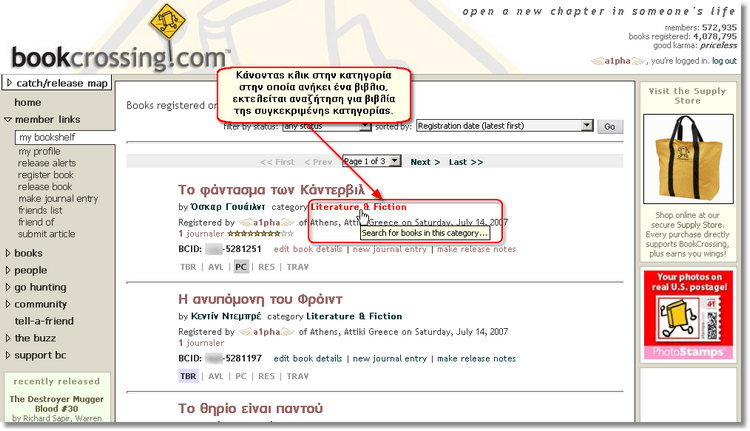This screenshot has width=750, height=431.
Task: Toggle AVL status for first book
Action: (x=216, y=267)
